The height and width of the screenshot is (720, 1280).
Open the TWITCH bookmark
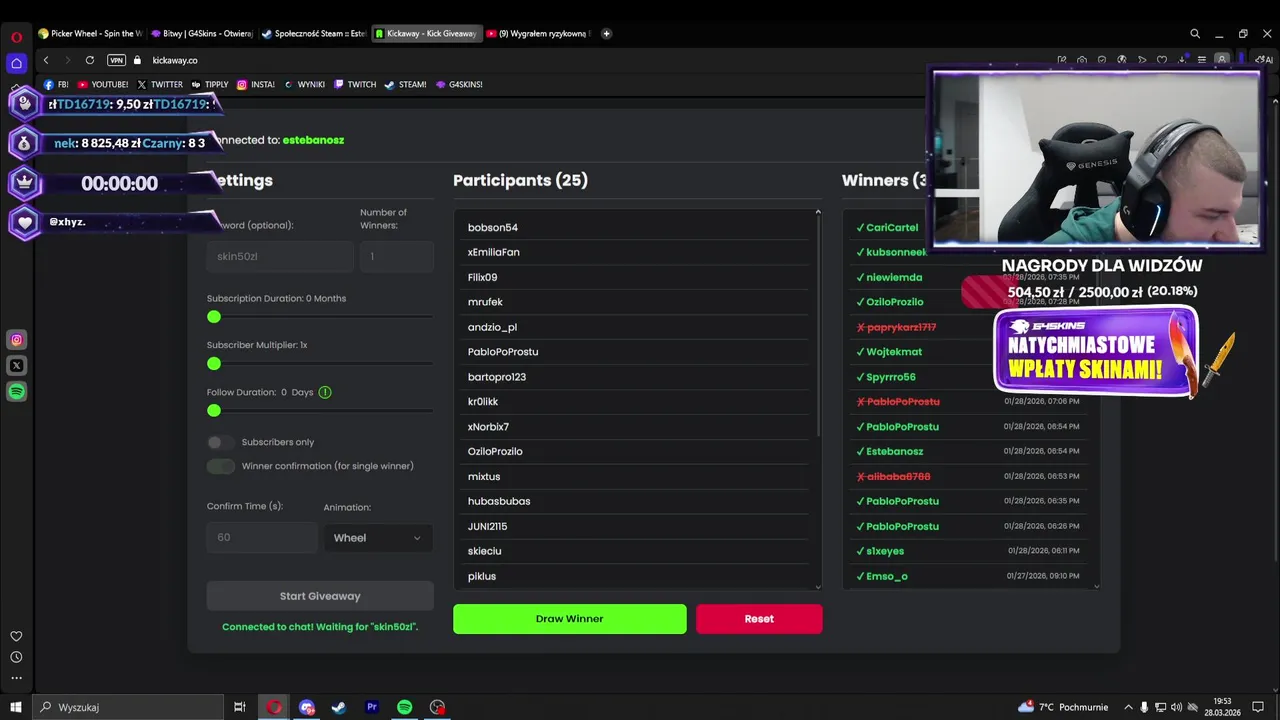tap(355, 85)
